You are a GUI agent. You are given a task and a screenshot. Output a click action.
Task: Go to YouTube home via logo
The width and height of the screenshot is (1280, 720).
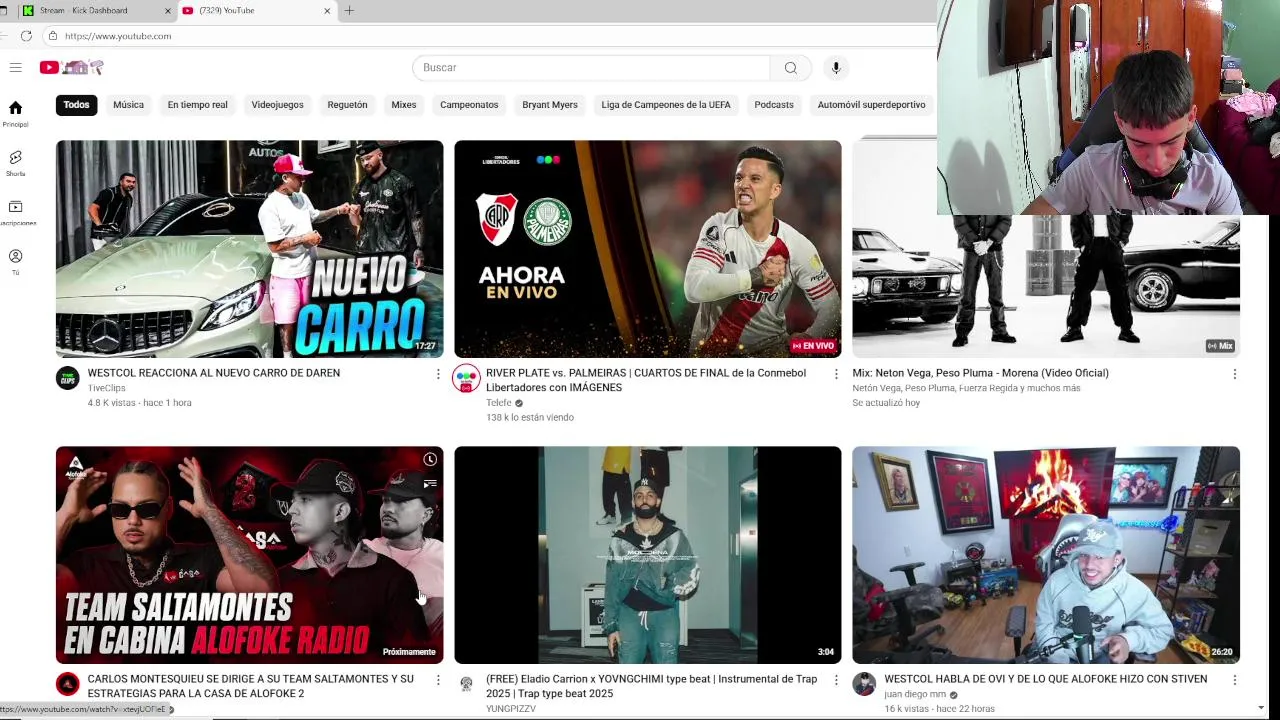coord(71,67)
